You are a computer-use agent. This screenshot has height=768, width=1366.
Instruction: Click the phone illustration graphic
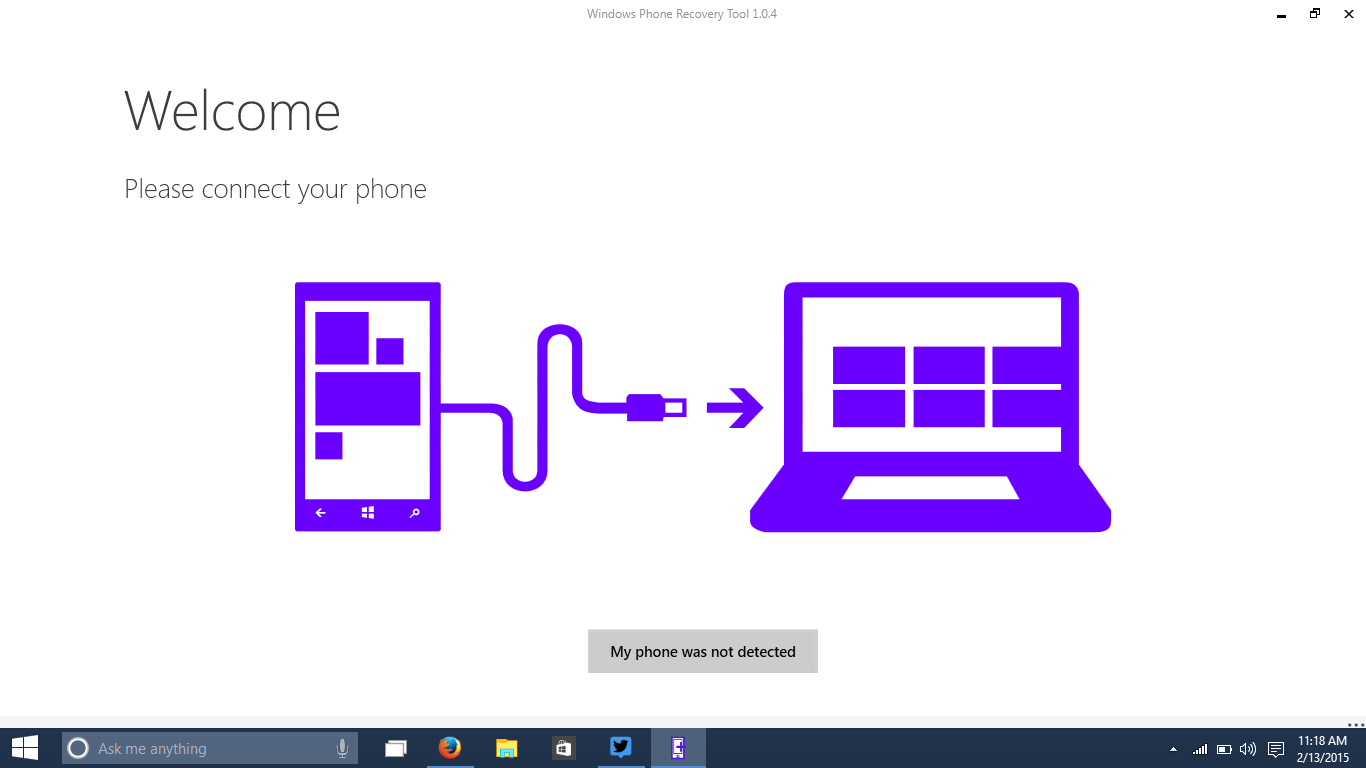[x=368, y=406]
